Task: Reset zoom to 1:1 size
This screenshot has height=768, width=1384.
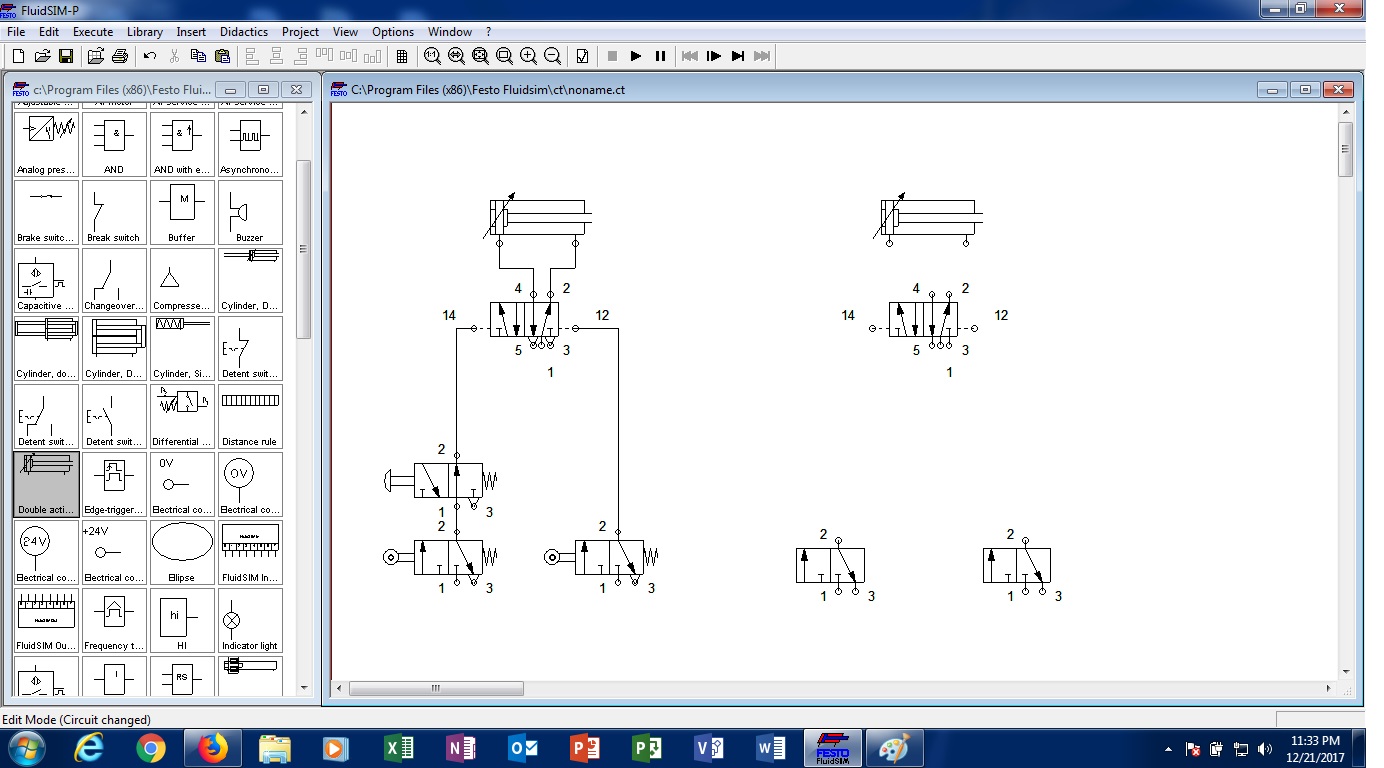Action: click(432, 56)
